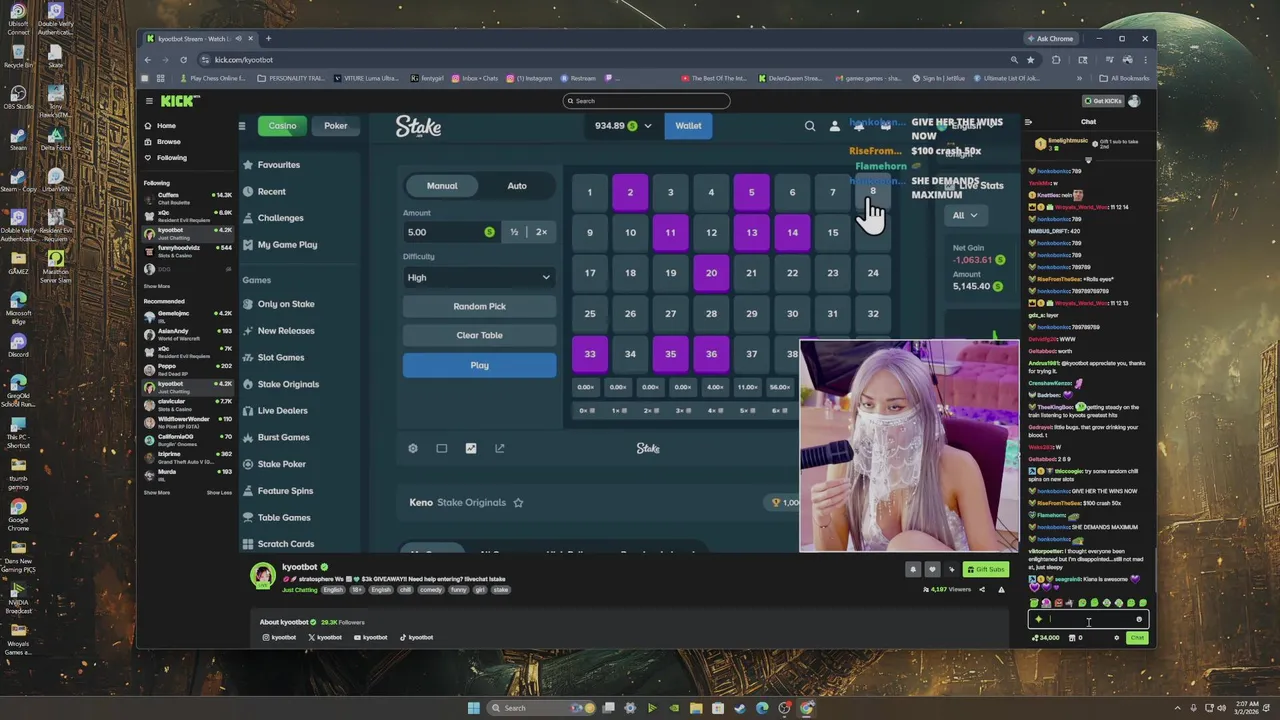Screen dimensions: 1280x720
Task: Click the Play button
Action: coord(479,366)
